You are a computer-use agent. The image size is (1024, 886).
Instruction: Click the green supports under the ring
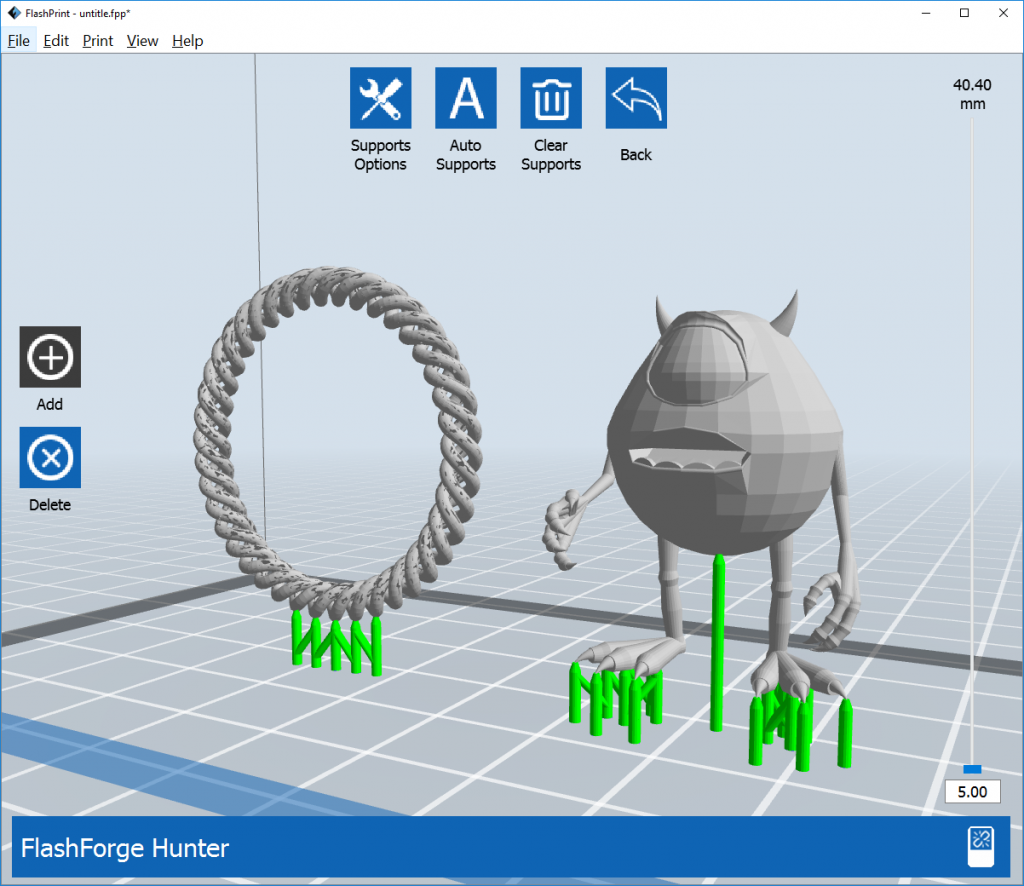[336, 643]
